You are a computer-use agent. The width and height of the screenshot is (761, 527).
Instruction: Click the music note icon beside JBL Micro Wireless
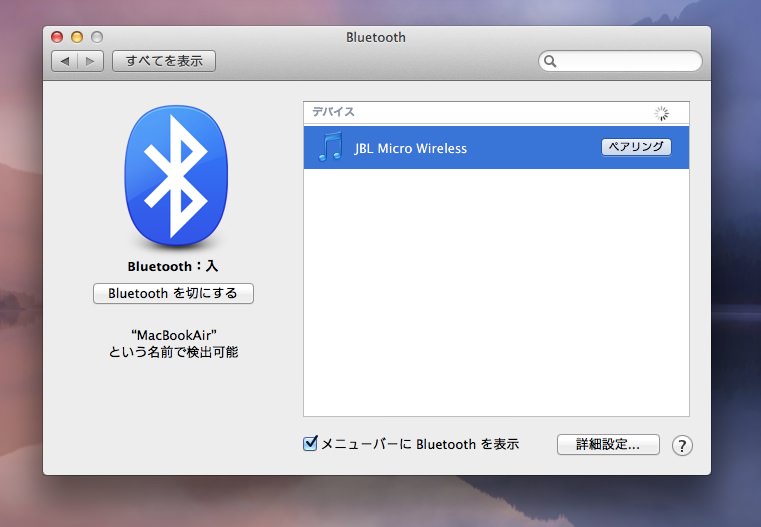tap(331, 147)
